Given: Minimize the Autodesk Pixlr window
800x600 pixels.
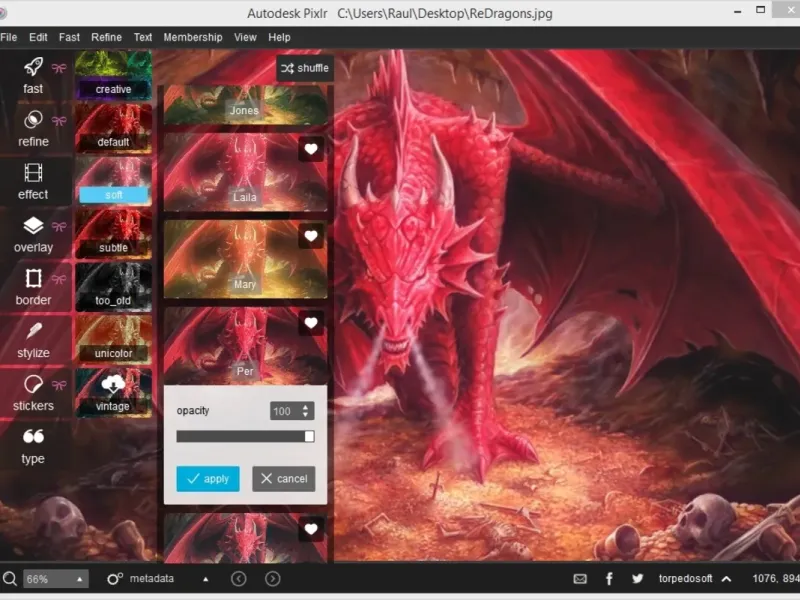Looking at the screenshot, I should click(x=738, y=11).
